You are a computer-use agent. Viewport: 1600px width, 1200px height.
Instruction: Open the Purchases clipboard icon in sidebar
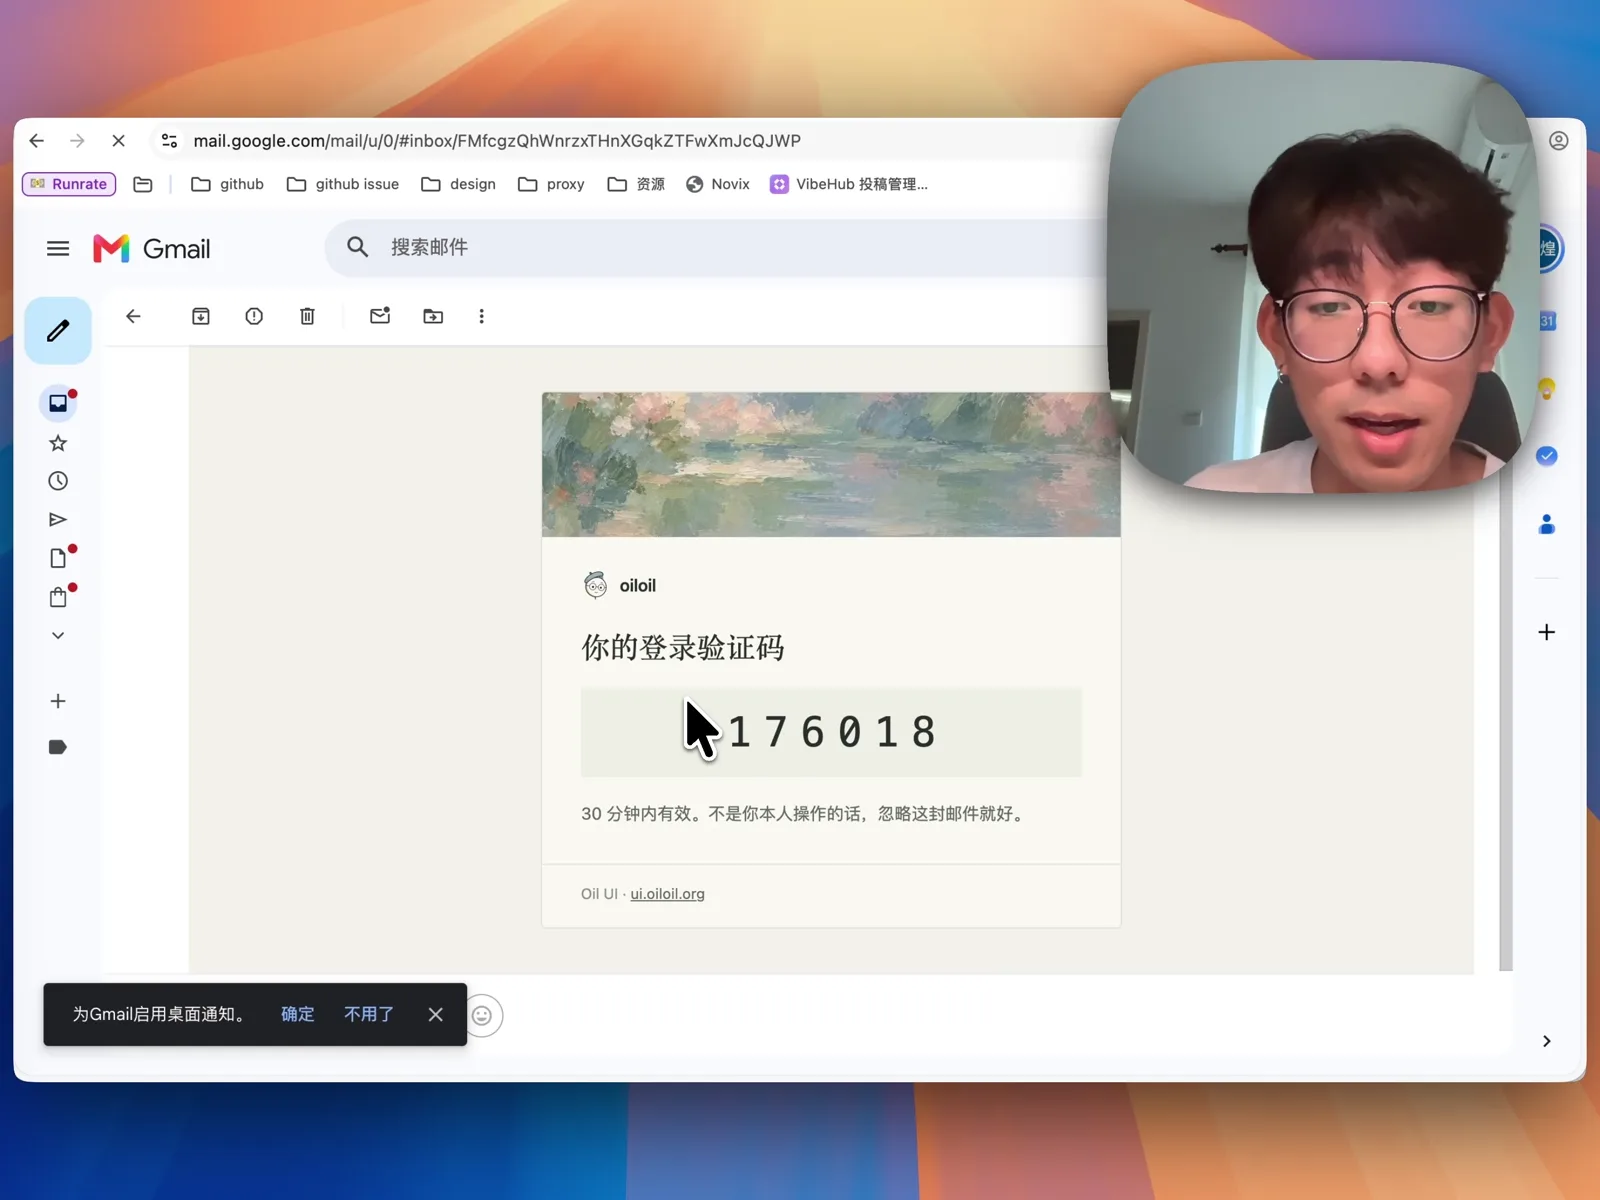click(x=58, y=597)
